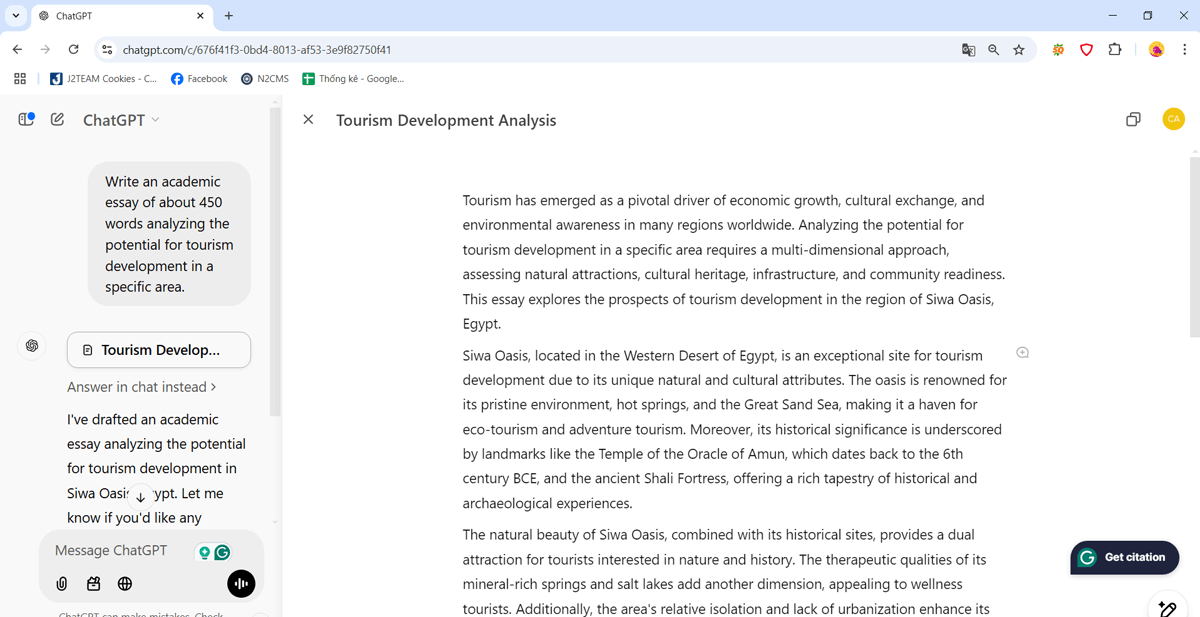Open the Facebook bookmark
The height and width of the screenshot is (617, 1200).
[199, 79]
